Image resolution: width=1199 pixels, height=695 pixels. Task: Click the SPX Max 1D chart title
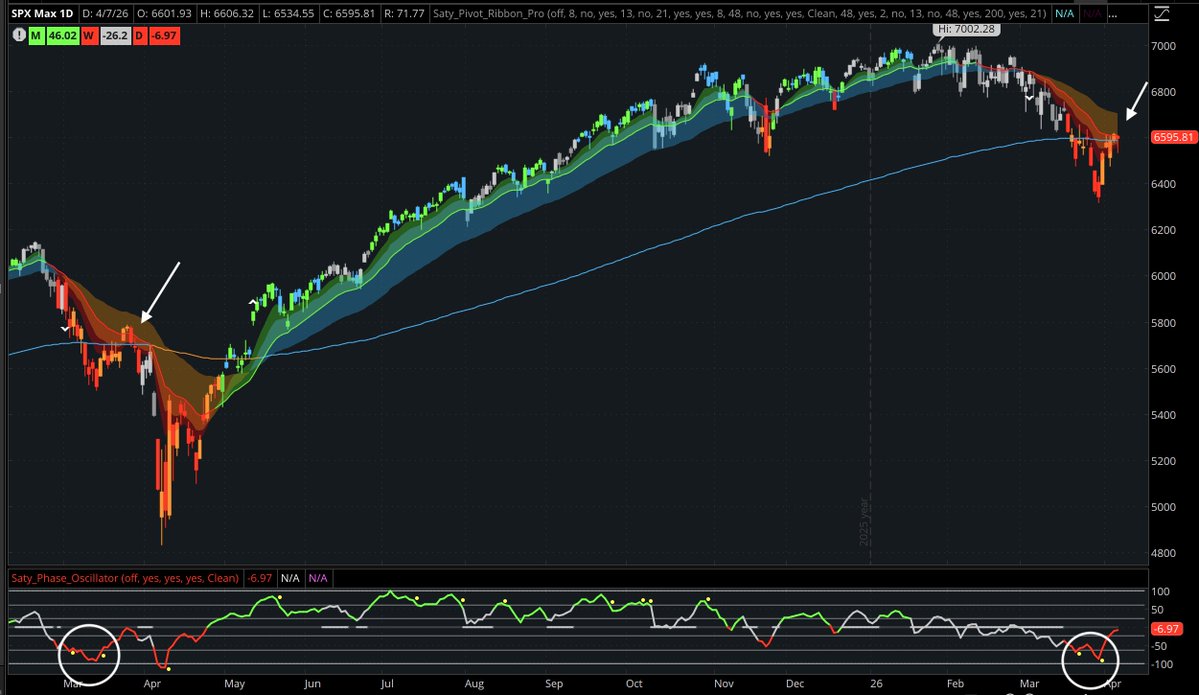(42, 14)
